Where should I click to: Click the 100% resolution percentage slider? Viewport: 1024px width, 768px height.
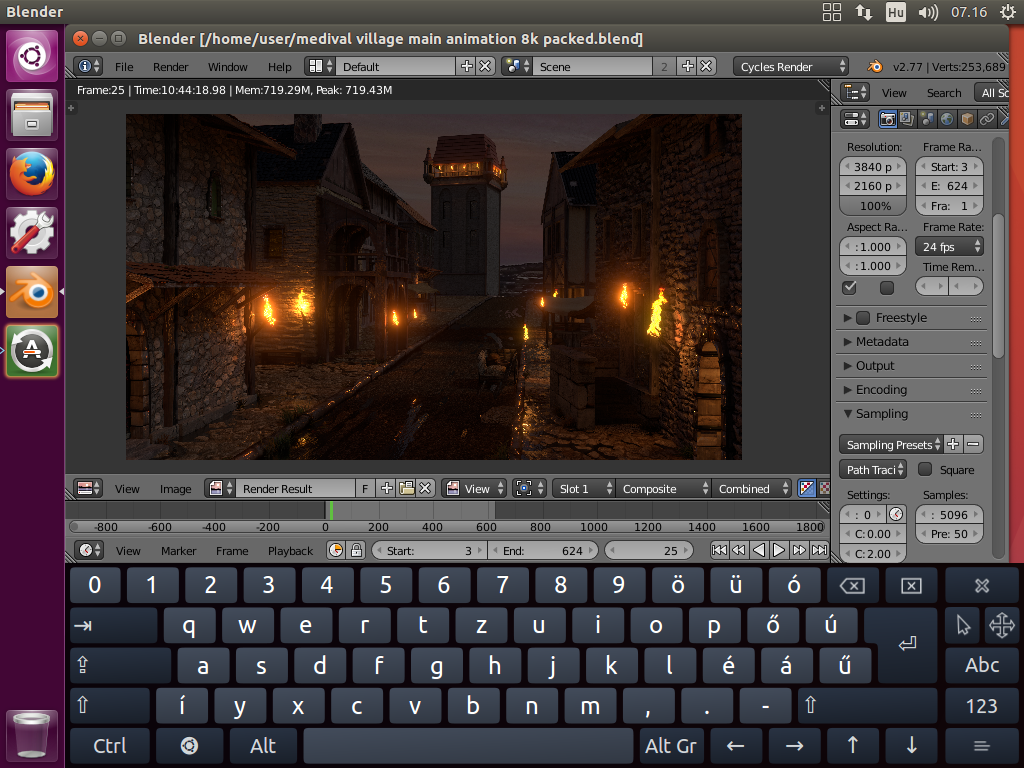coord(874,206)
